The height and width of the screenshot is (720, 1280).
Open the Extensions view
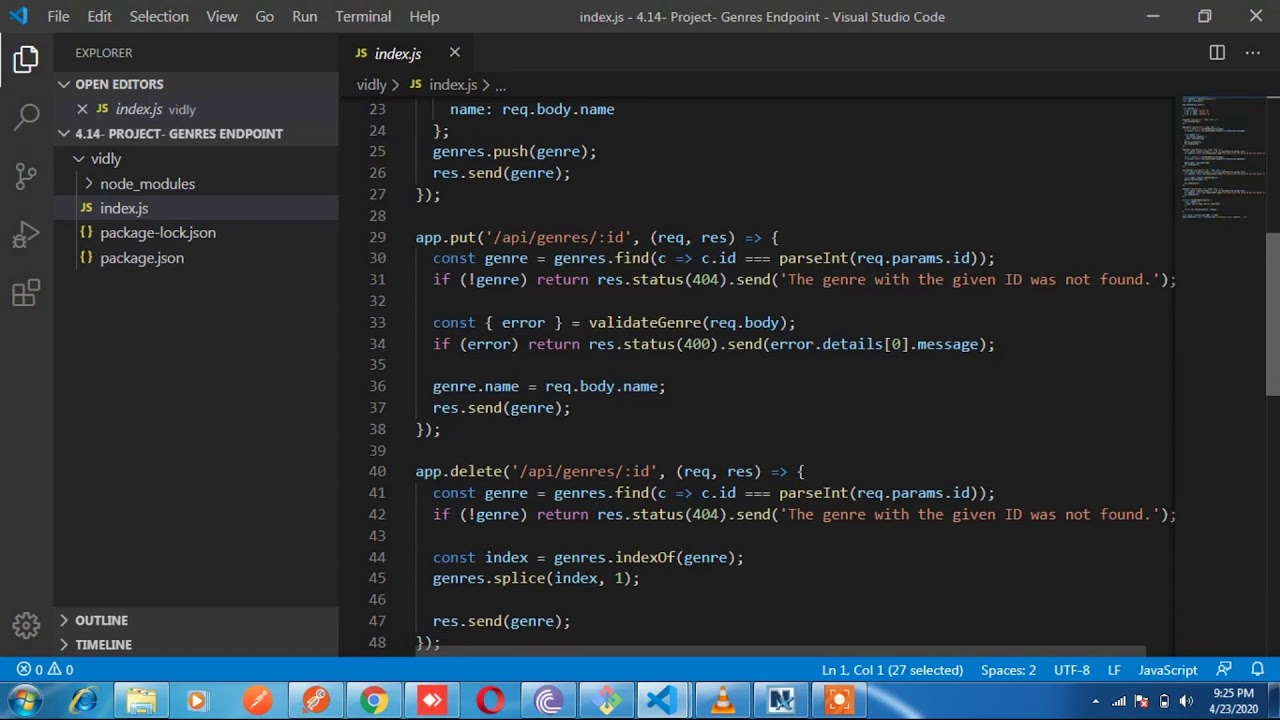[x=27, y=293]
